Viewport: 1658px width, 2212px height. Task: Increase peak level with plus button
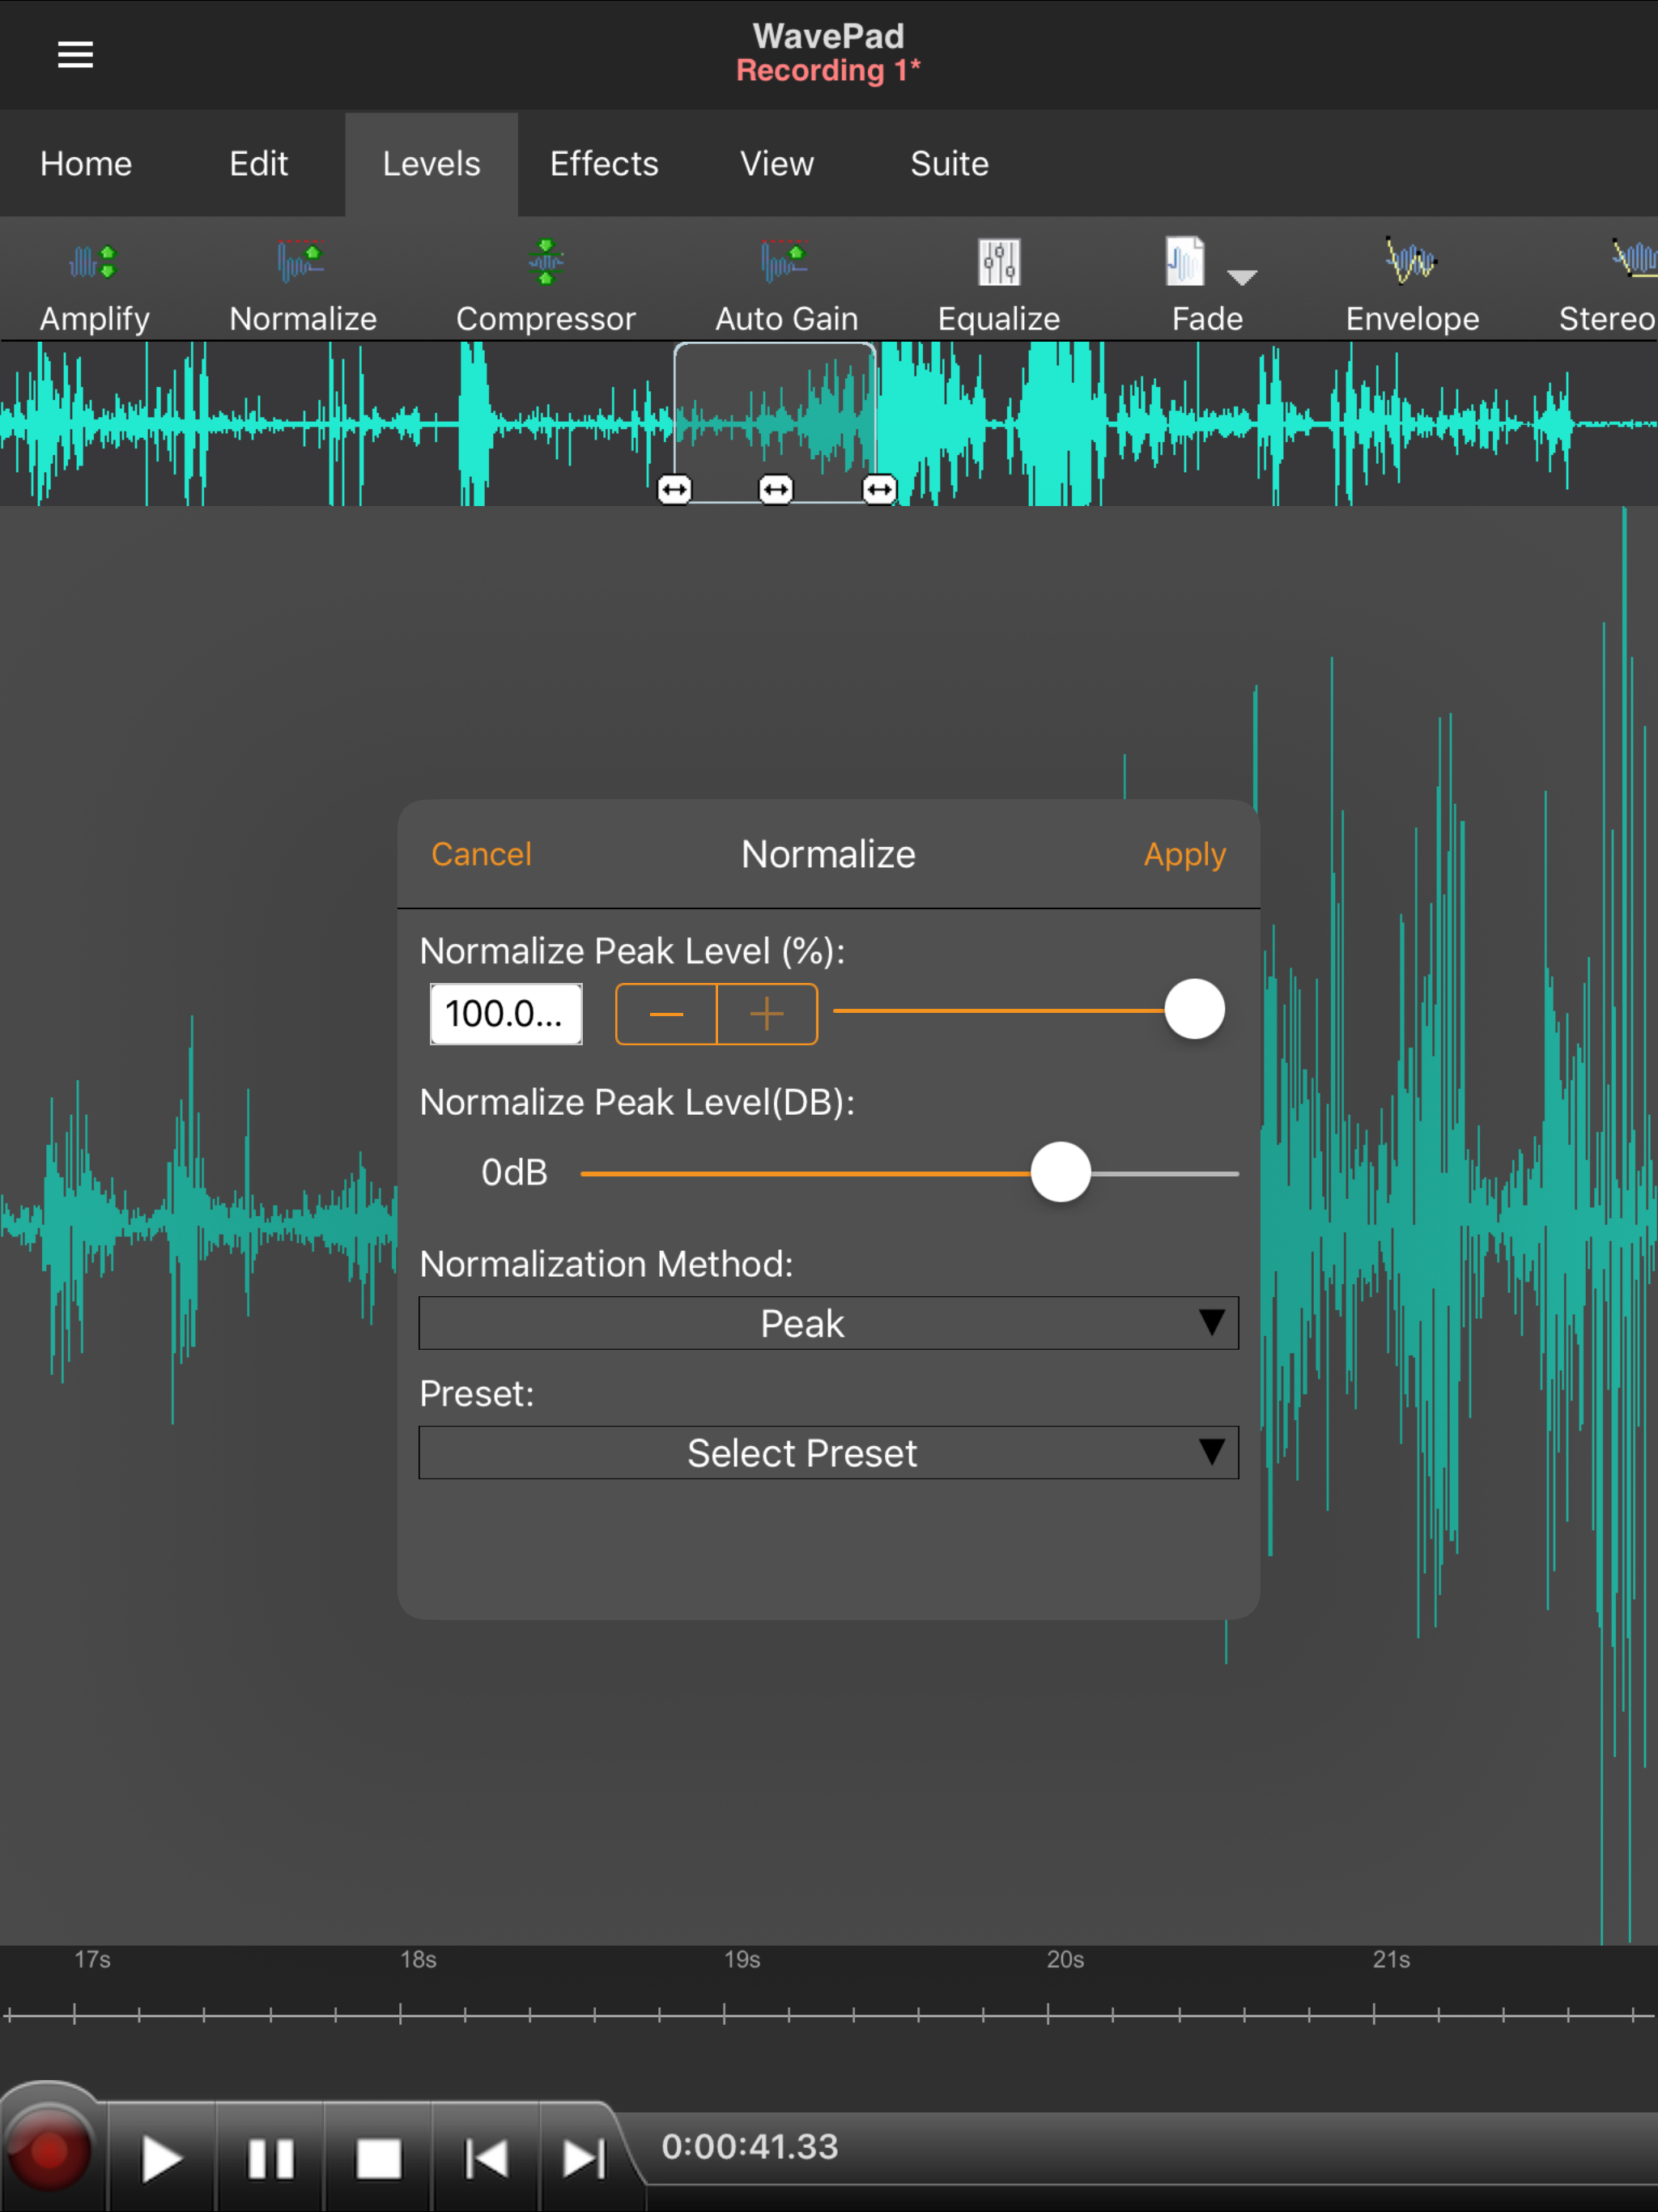coord(767,1014)
